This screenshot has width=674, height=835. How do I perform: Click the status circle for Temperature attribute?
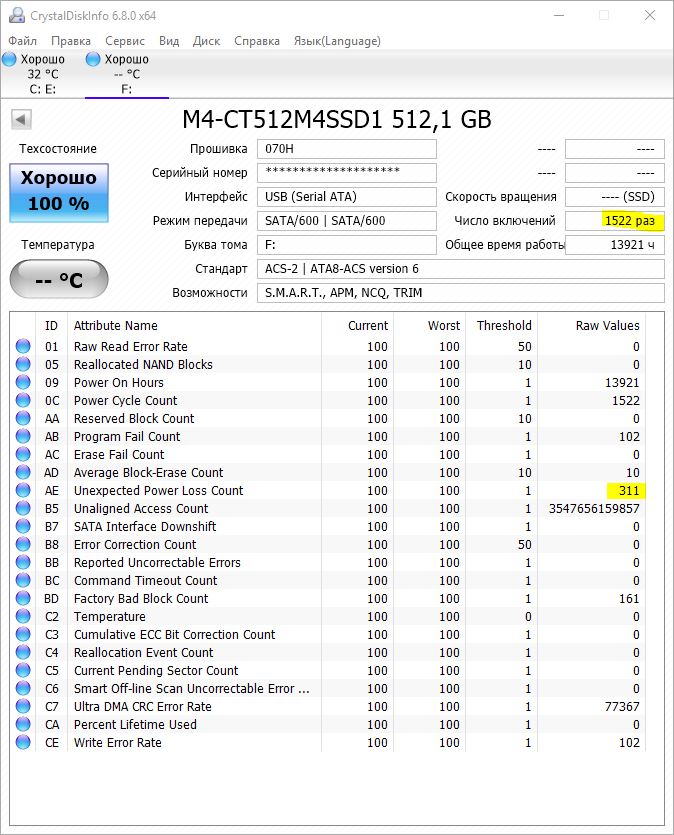(x=23, y=616)
